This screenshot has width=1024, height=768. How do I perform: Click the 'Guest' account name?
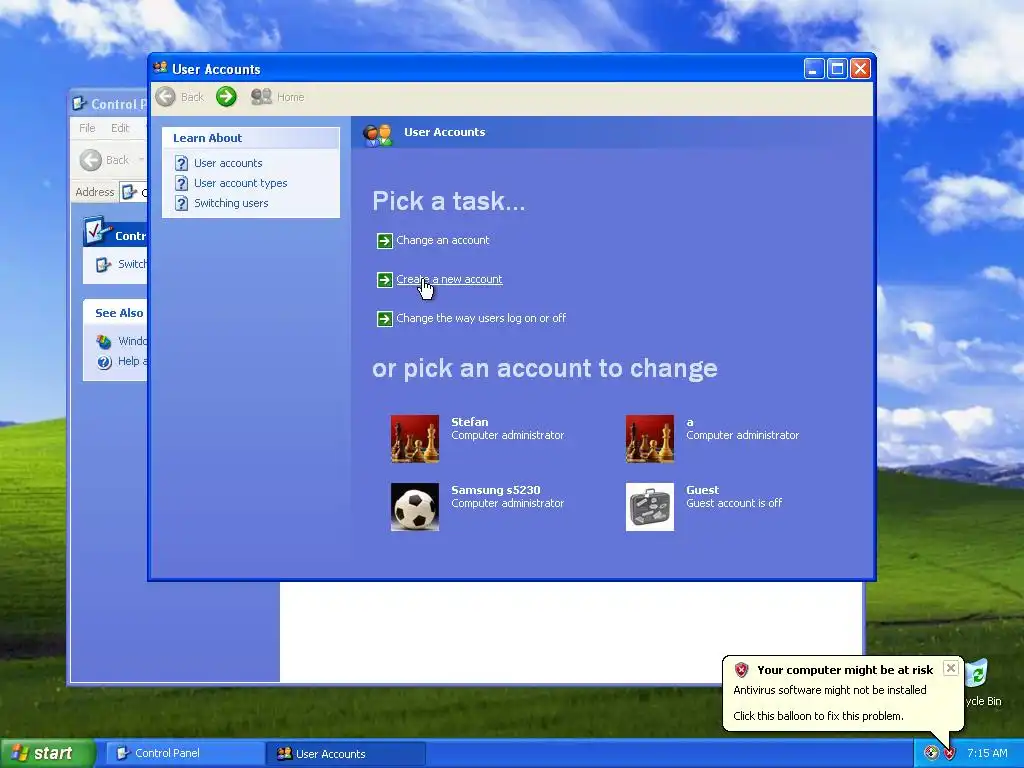[x=702, y=490]
